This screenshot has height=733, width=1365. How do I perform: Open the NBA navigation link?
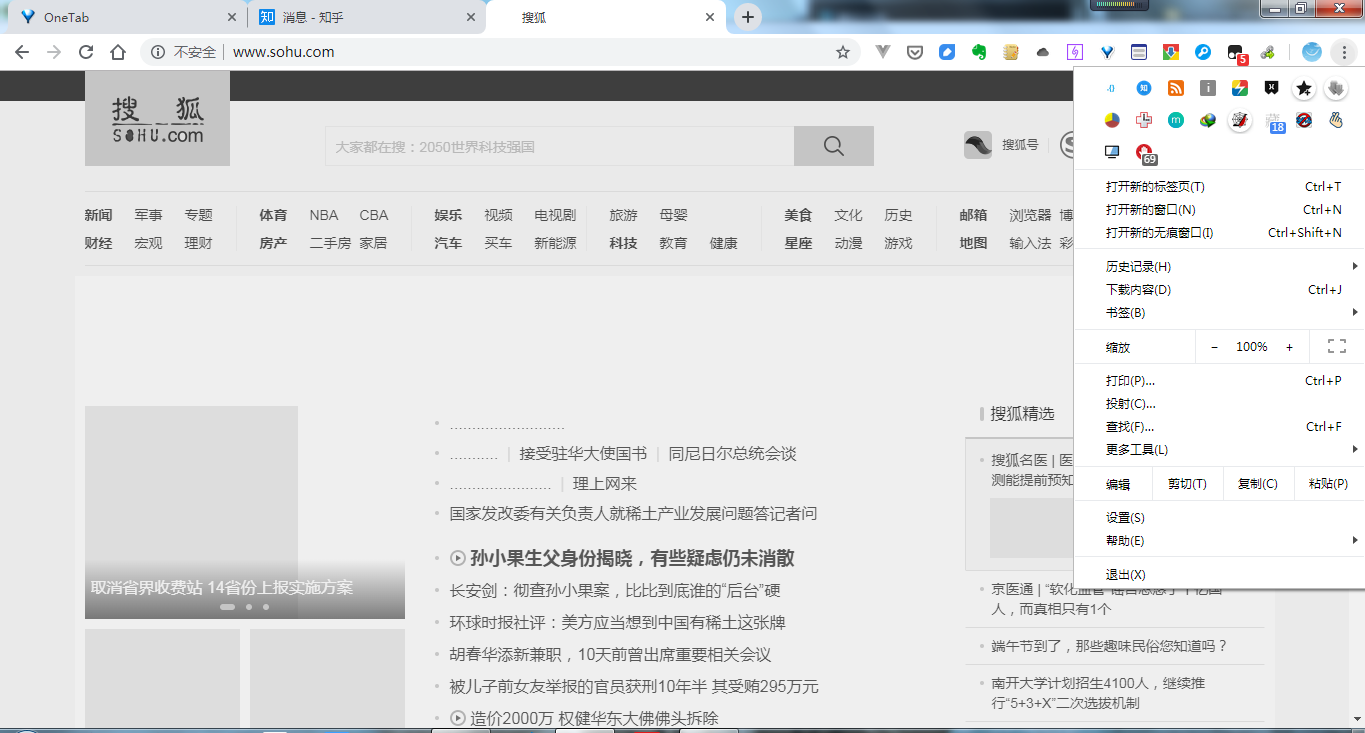[324, 215]
